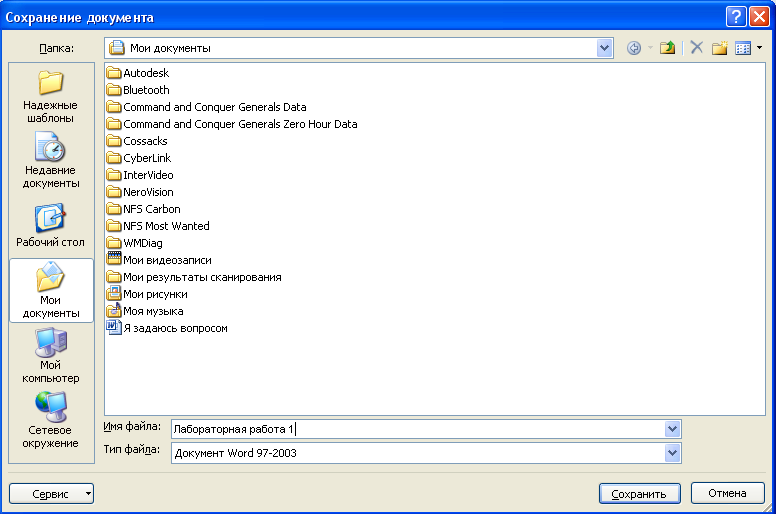The image size is (776, 514).
Task: Close the Сохранение документа dialog
Action: (759, 17)
